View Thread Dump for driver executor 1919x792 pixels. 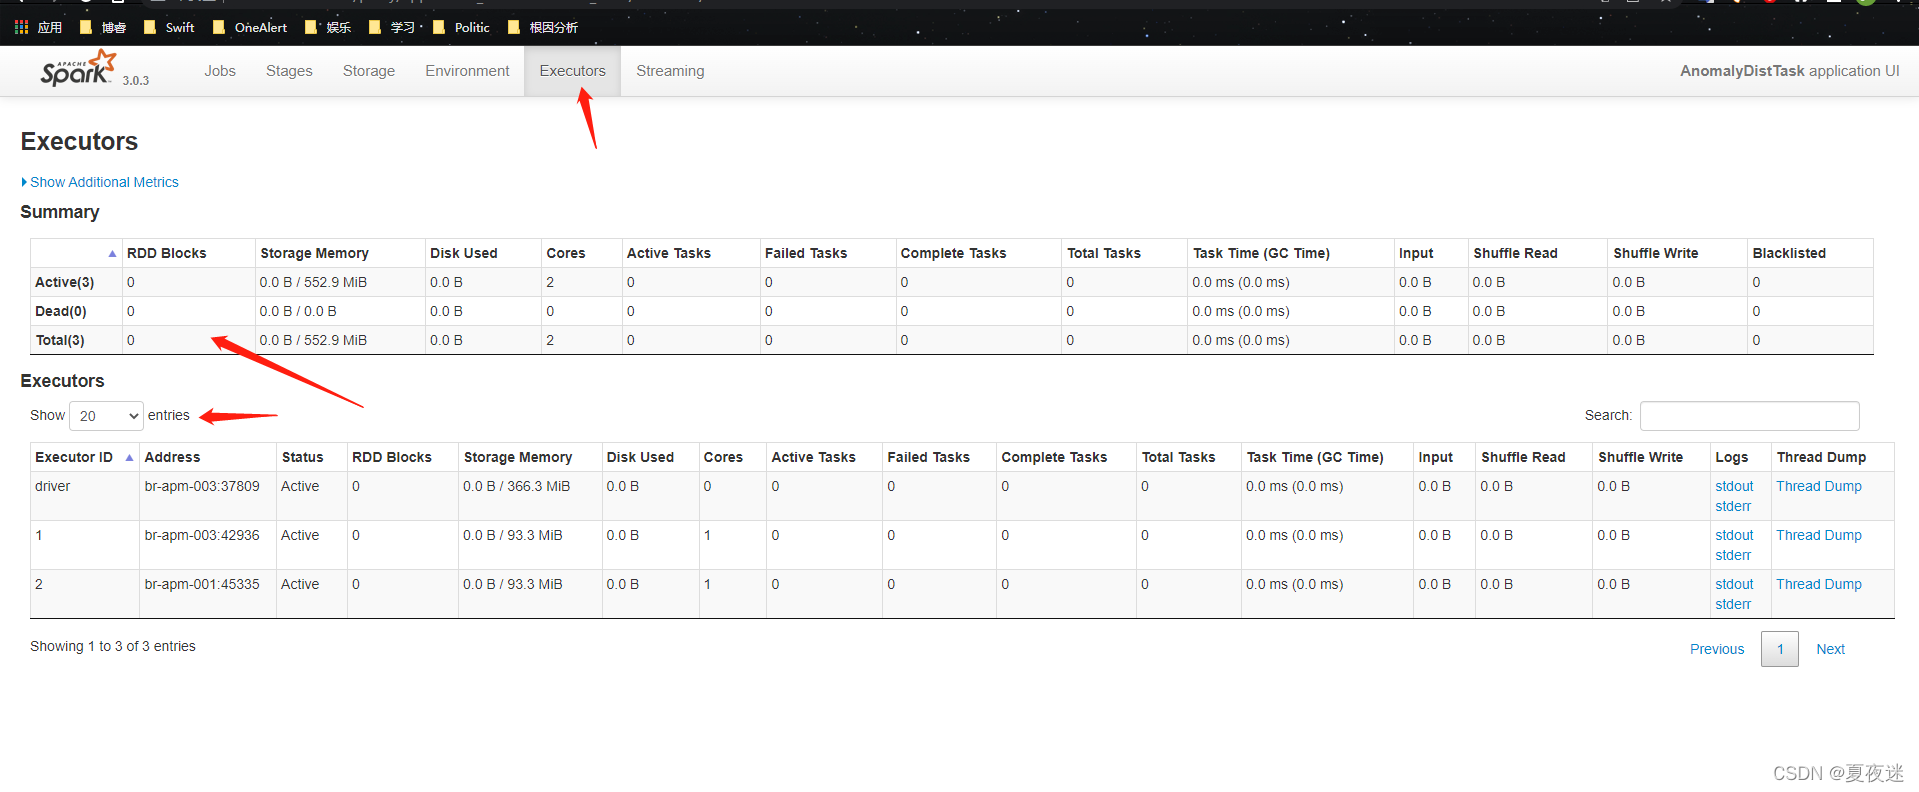(1819, 486)
